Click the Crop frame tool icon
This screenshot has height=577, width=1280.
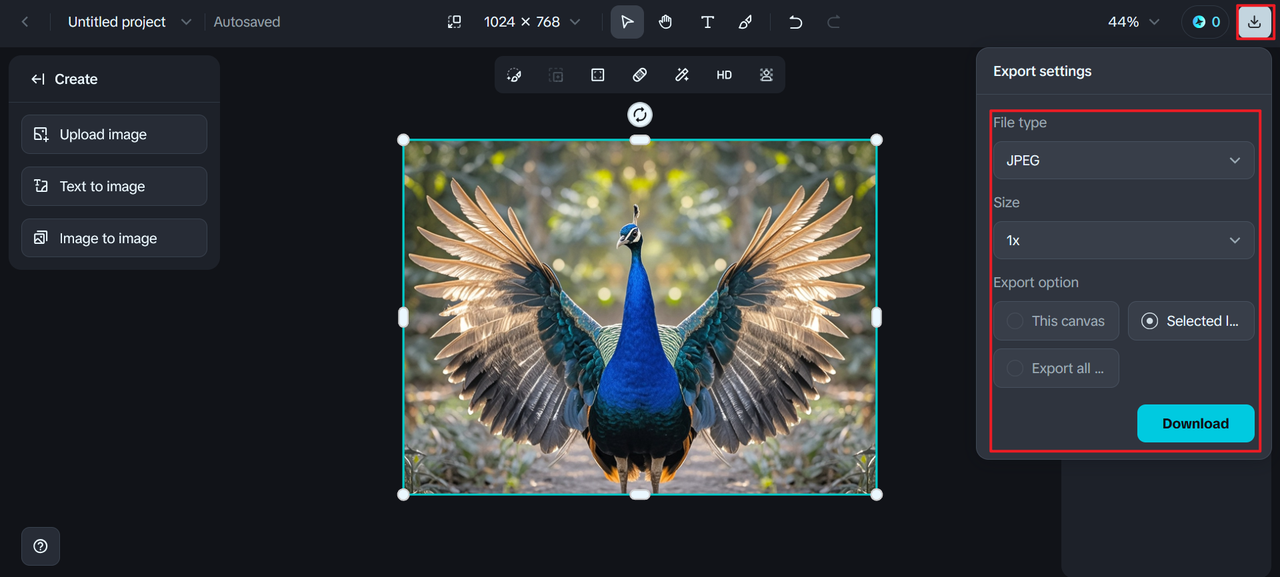pos(598,75)
